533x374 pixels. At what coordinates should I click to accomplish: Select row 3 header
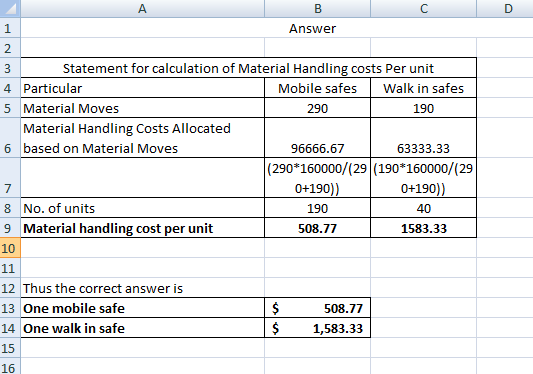pos(10,68)
